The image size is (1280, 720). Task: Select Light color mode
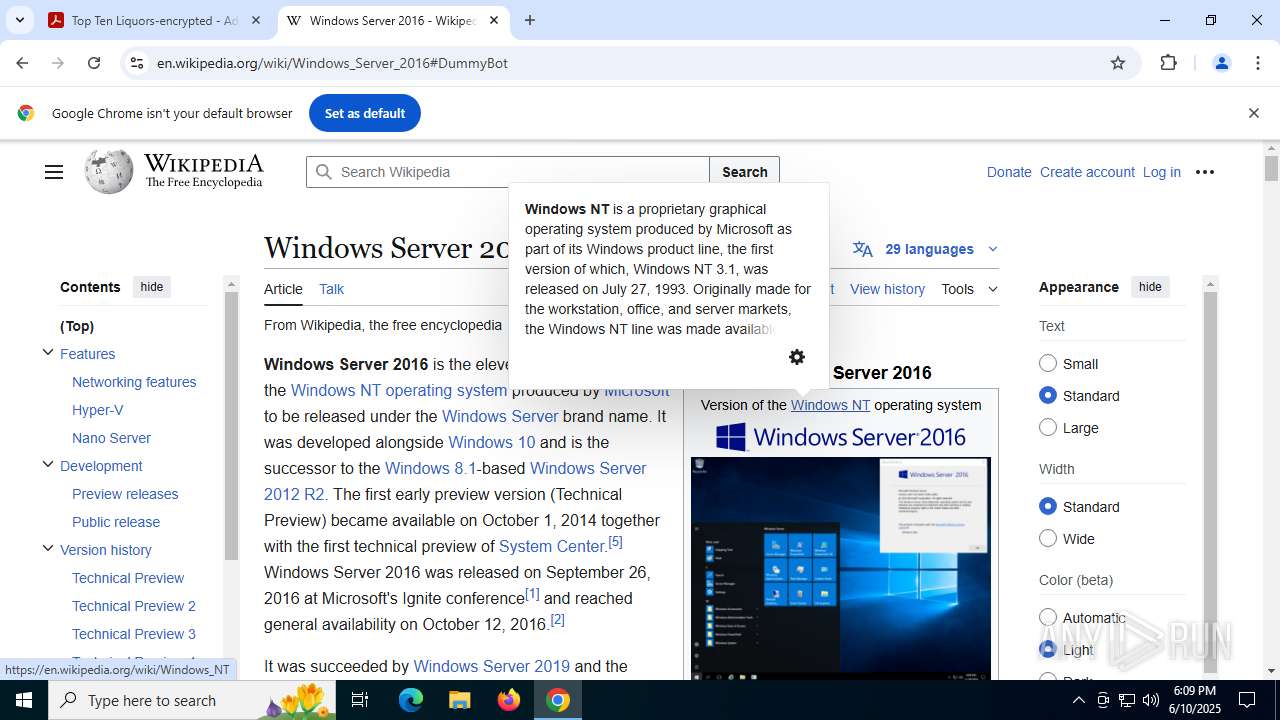1048,649
